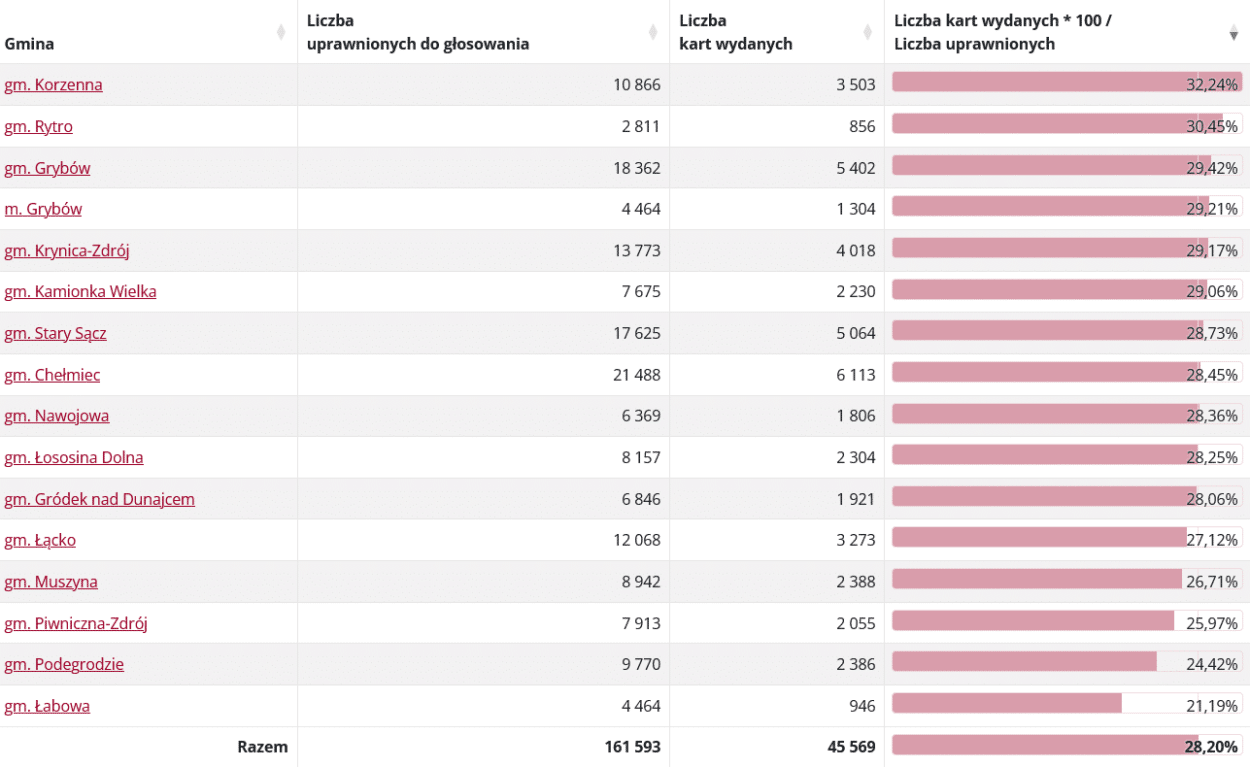Open the gm. Rytro link

(x=38, y=127)
